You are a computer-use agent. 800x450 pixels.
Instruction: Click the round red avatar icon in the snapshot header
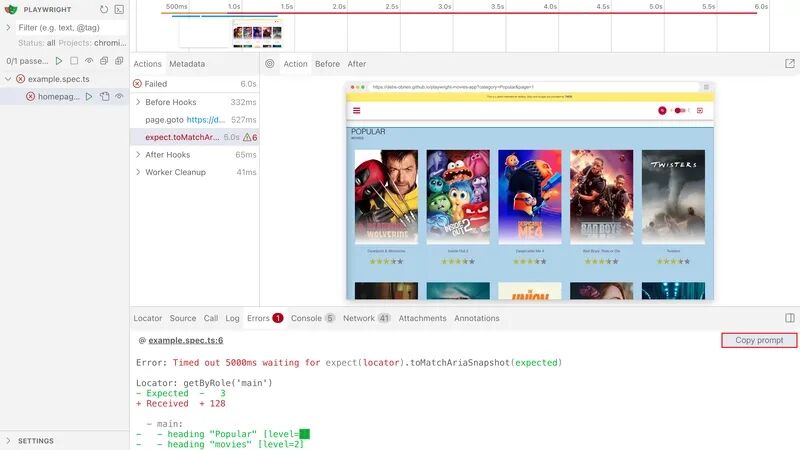pos(662,110)
